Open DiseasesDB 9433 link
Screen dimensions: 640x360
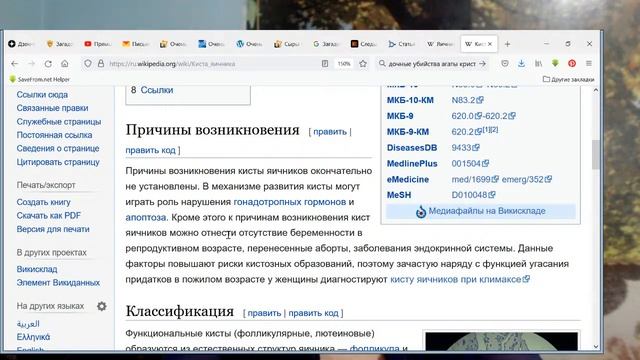click(x=465, y=148)
